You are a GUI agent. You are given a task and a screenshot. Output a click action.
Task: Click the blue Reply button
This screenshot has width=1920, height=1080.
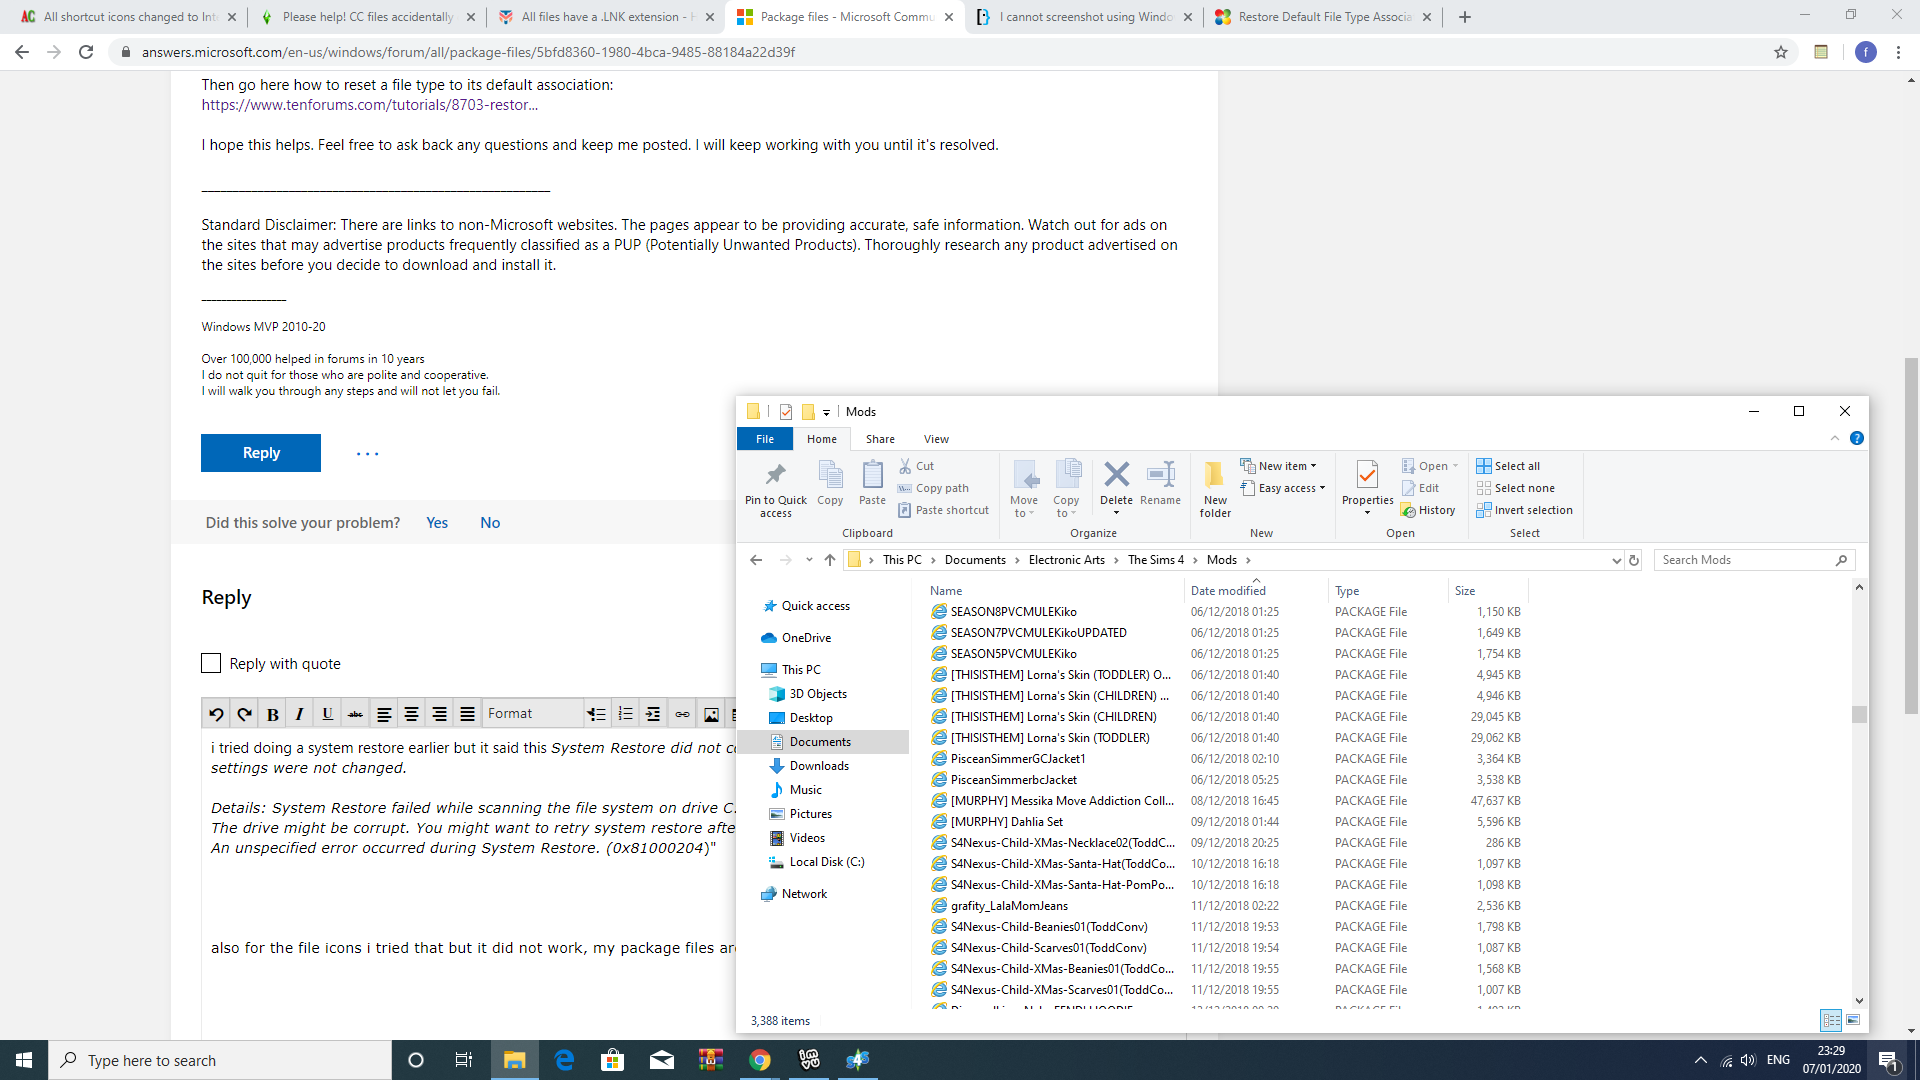coord(261,453)
